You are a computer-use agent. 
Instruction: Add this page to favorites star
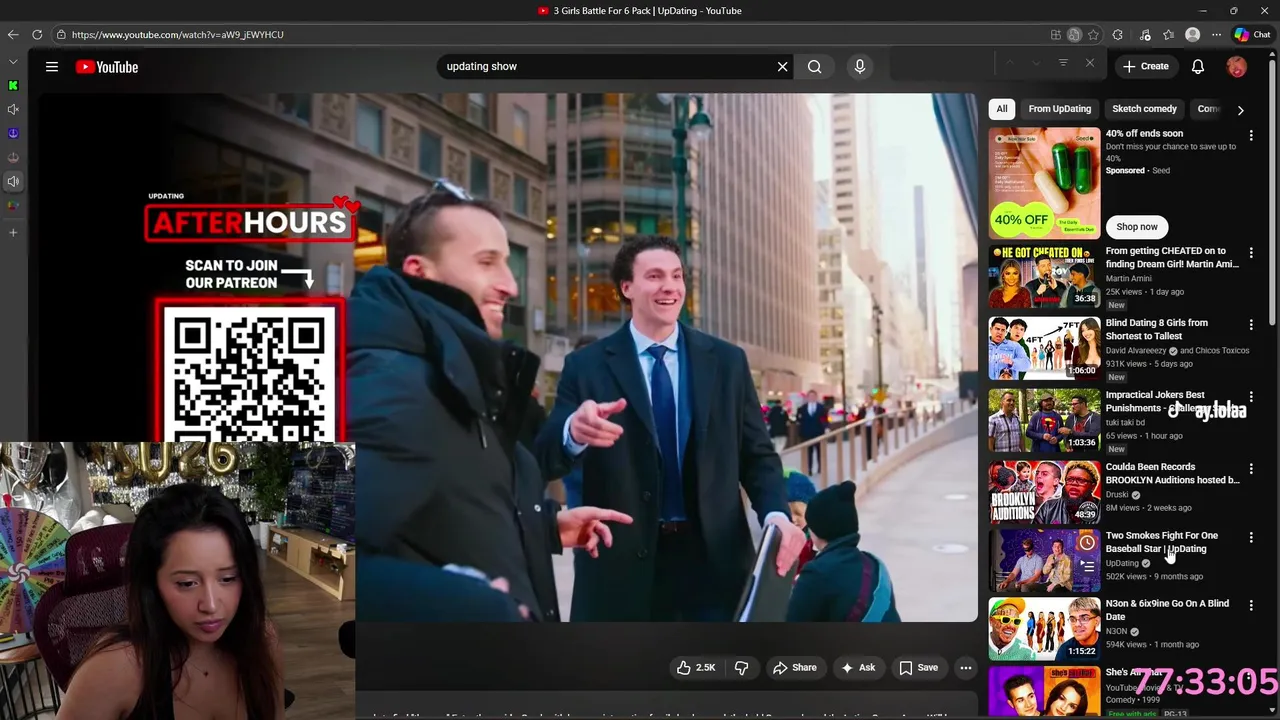click(x=1093, y=35)
